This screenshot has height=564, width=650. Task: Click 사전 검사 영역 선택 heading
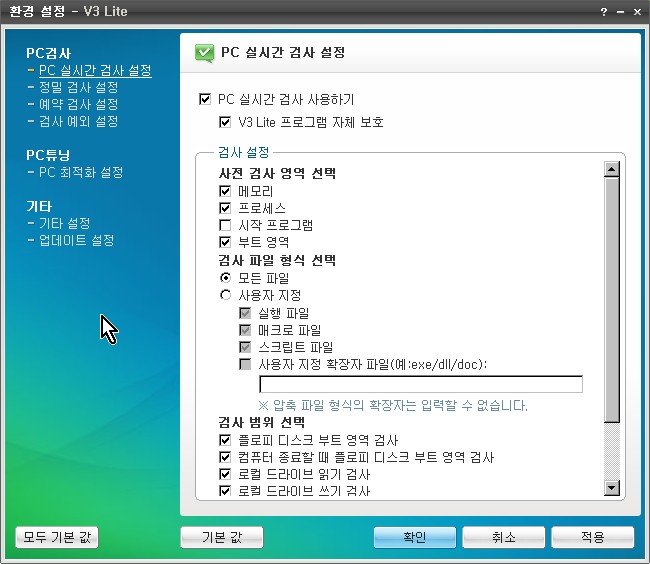click(x=277, y=173)
